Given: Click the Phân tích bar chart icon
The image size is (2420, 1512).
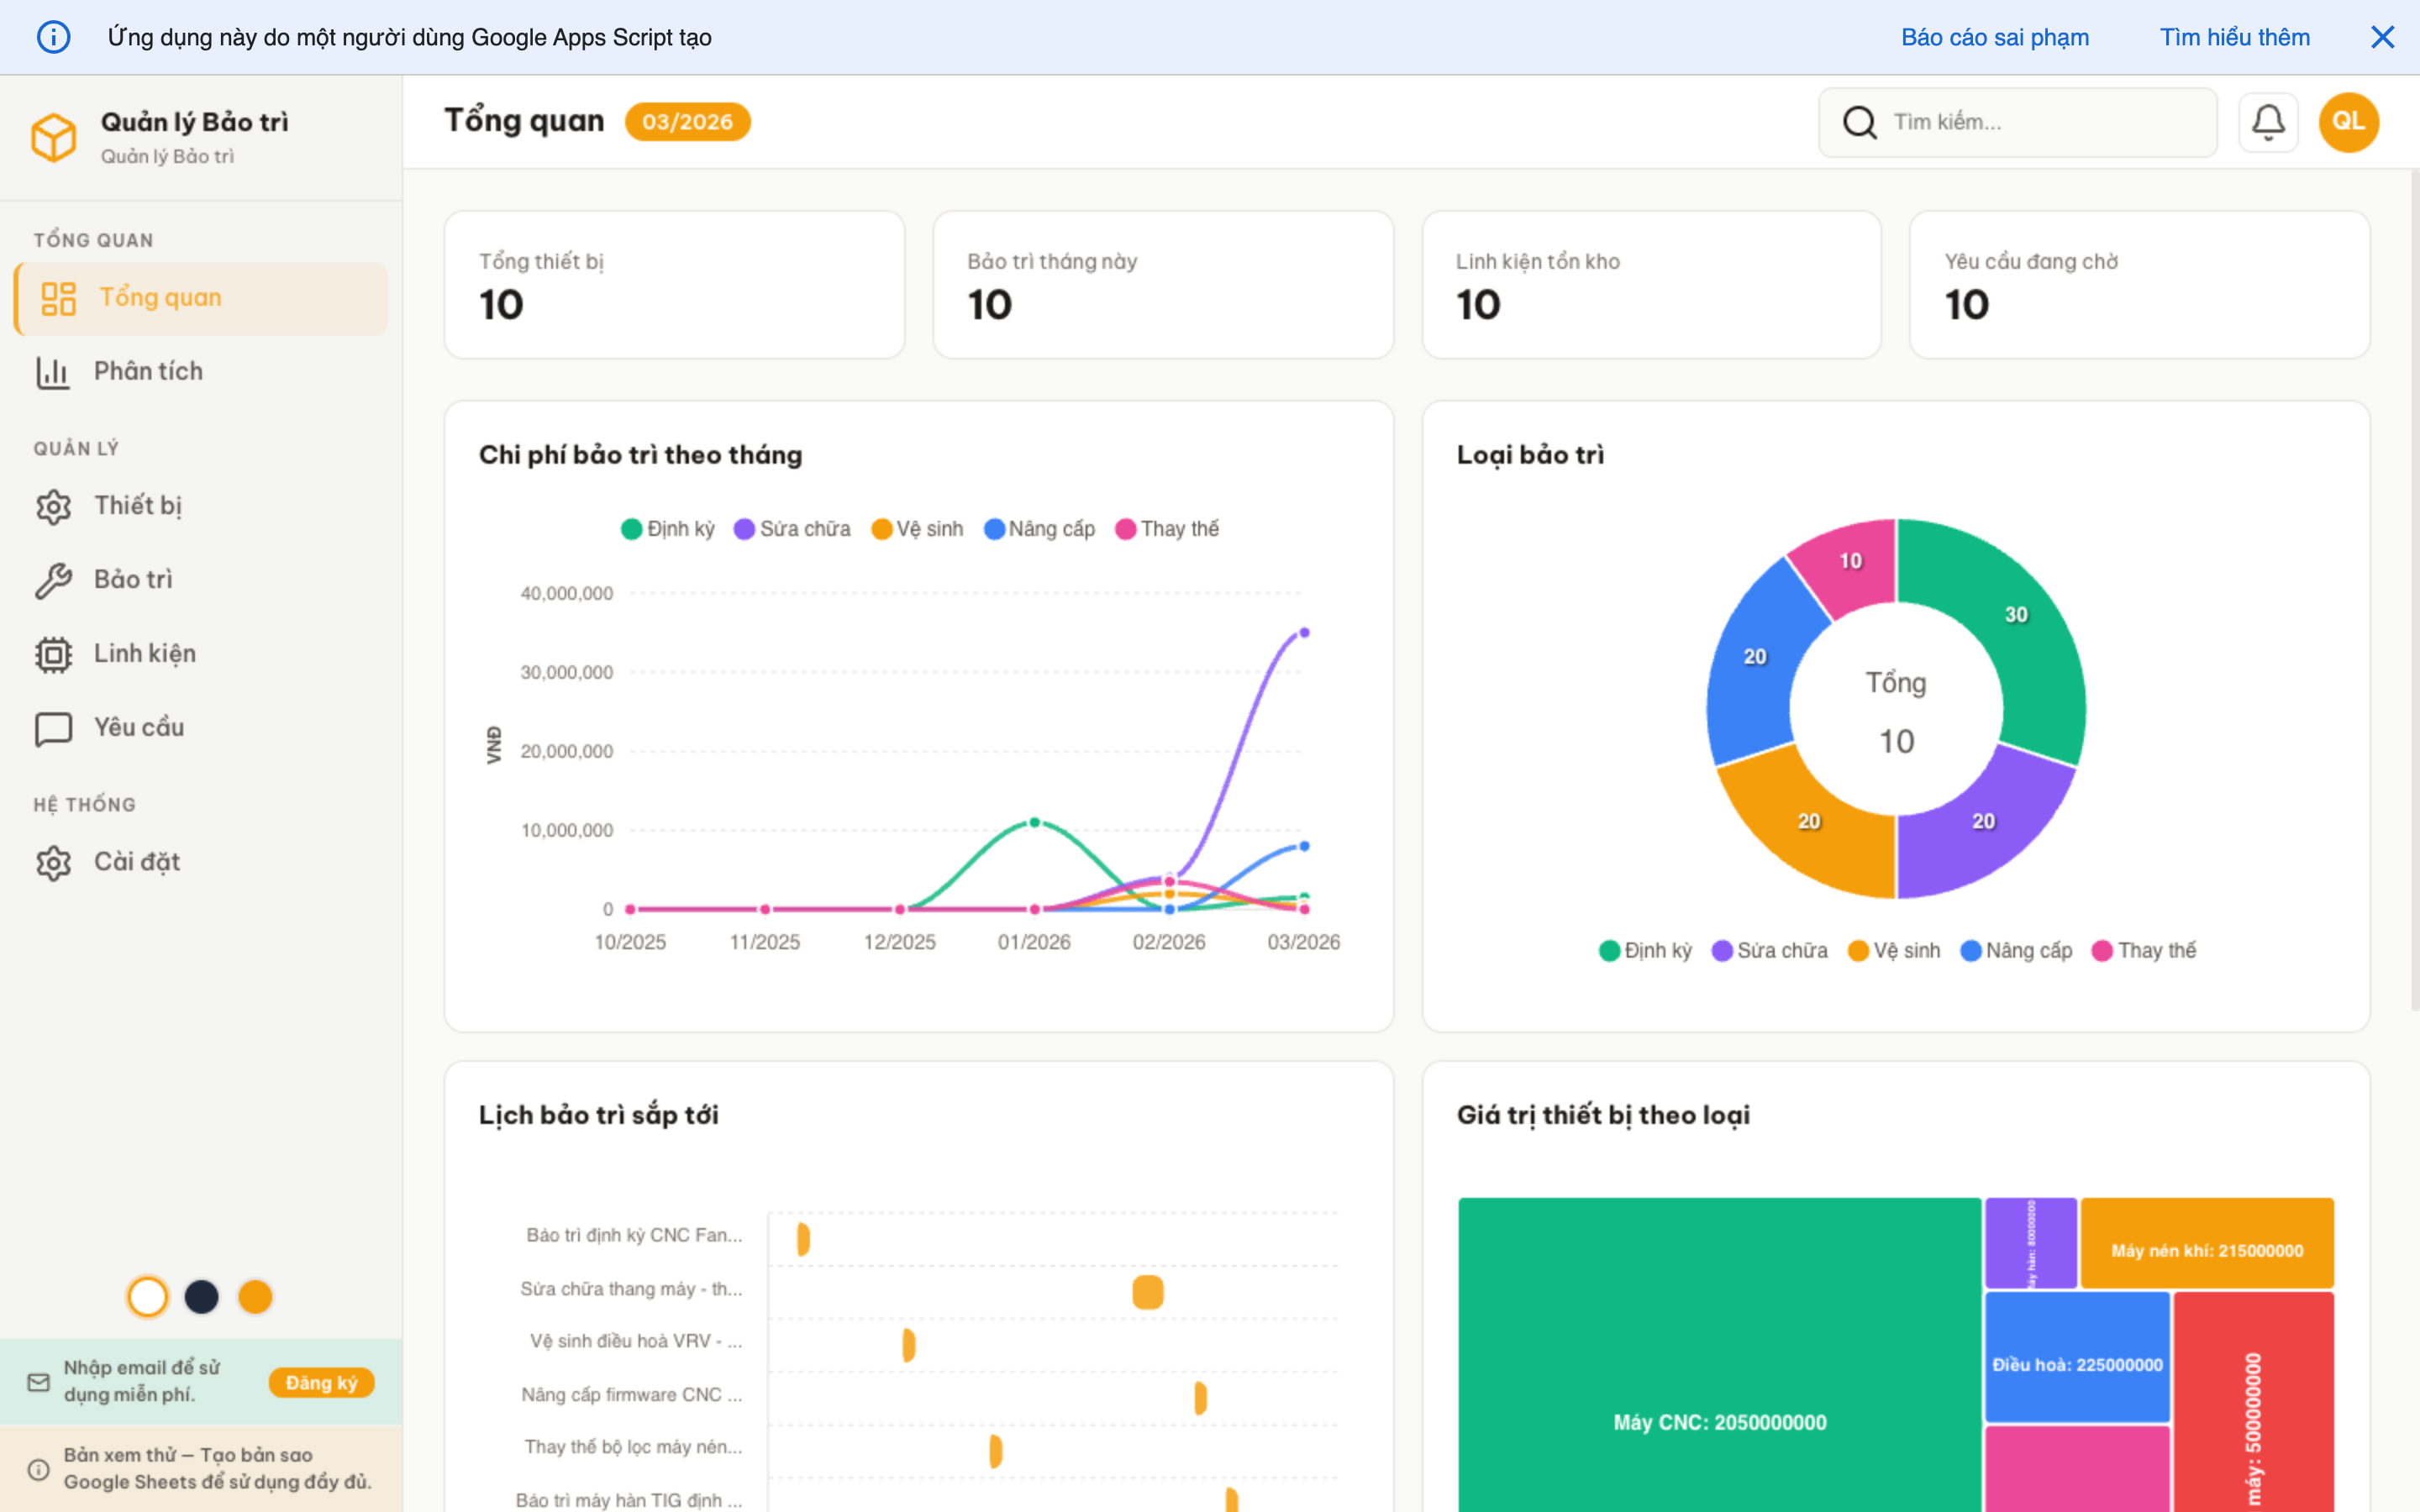Looking at the screenshot, I should tap(53, 372).
